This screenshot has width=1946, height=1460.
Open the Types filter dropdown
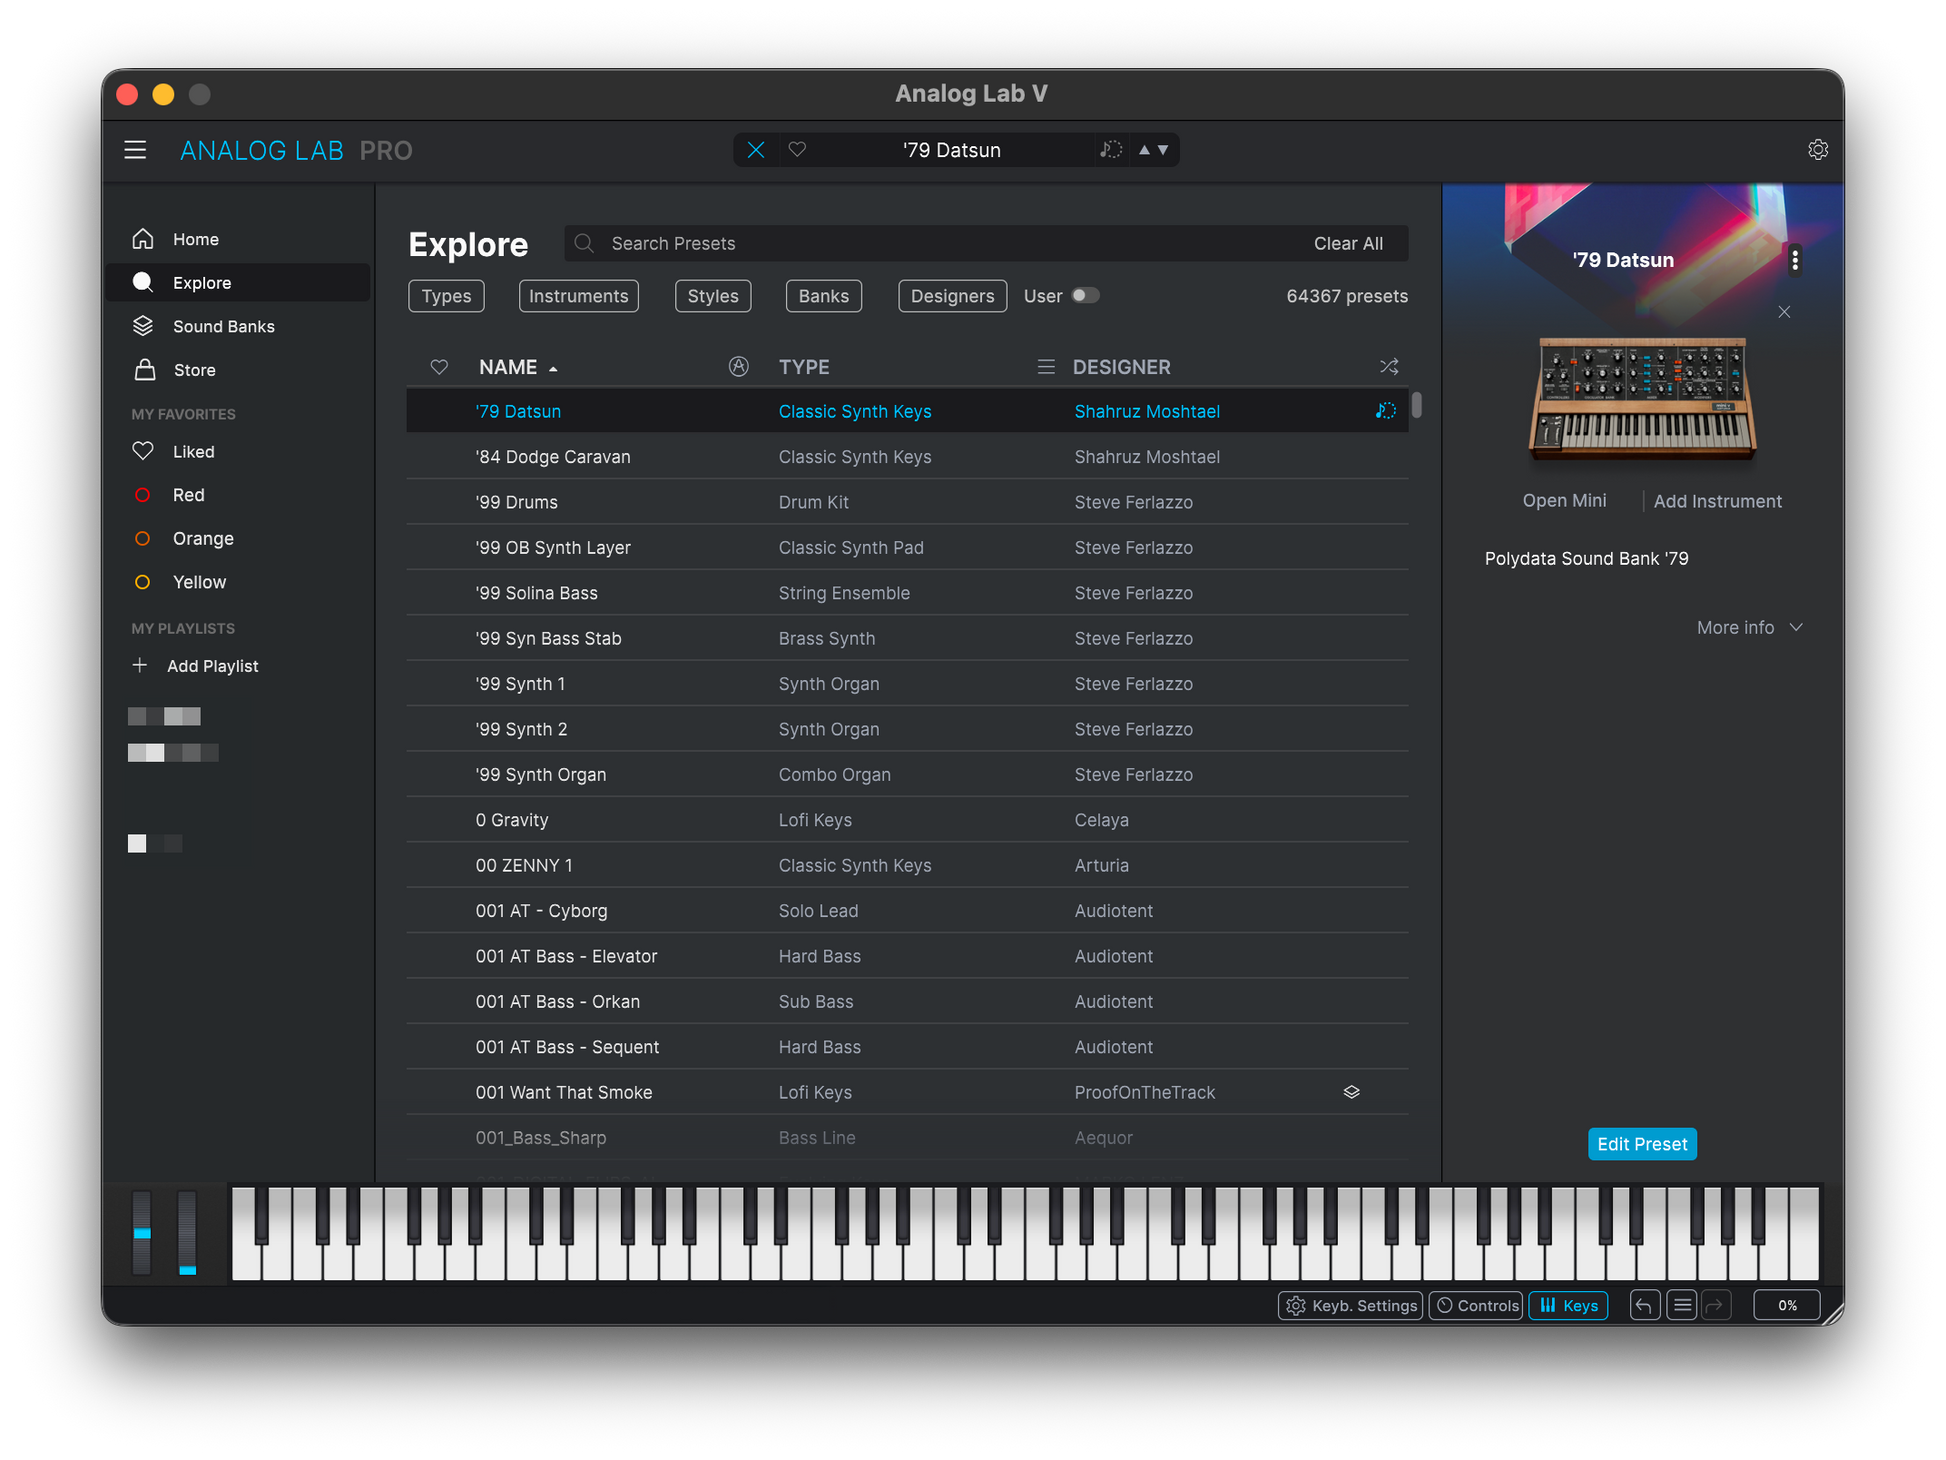pyautogui.click(x=446, y=296)
